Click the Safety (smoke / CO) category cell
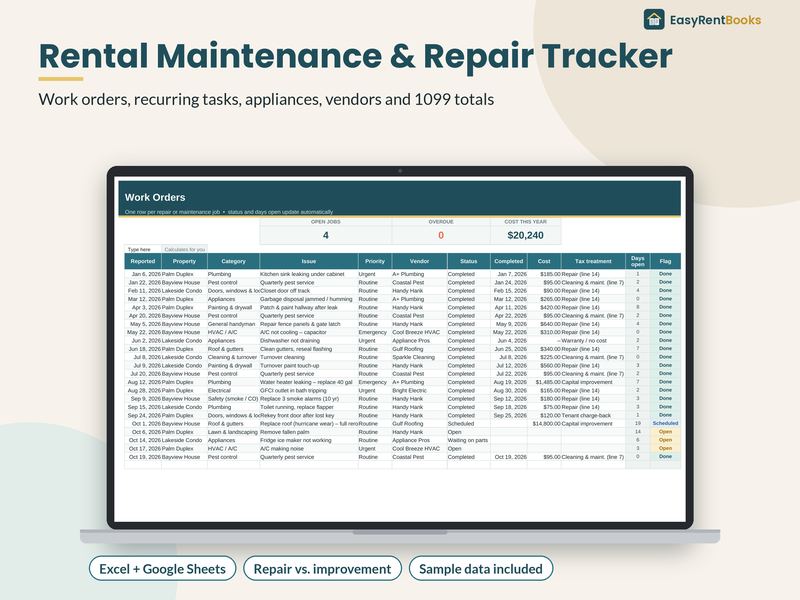This screenshot has height=600, width=800. click(x=233, y=399)
